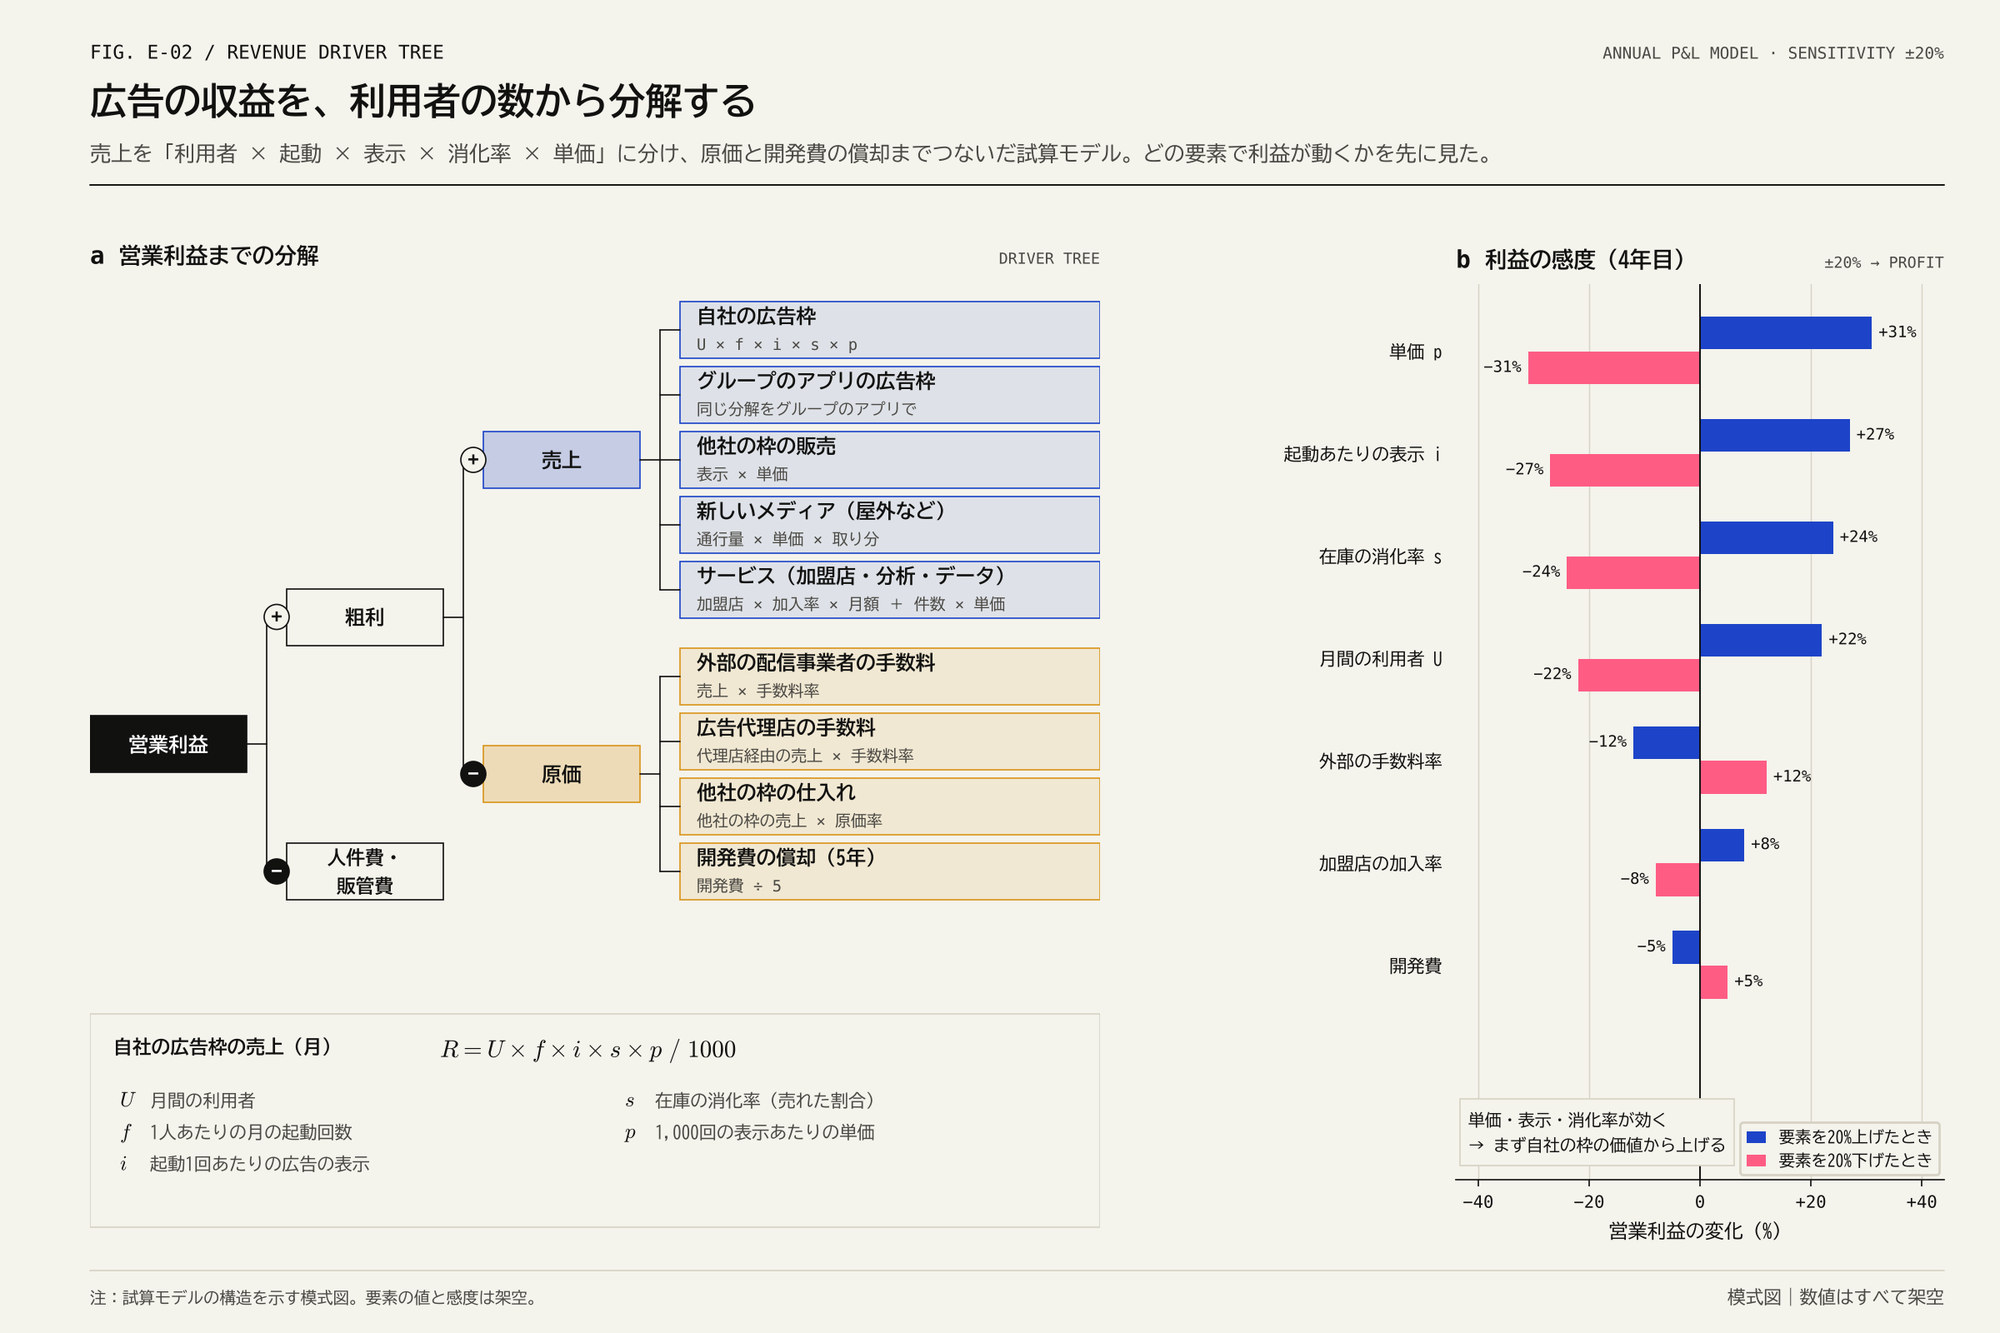Viewport: 2000px width, 1333px height.
Task: Click the 月間の利用者 U axis label
Action: point(1380,659)
